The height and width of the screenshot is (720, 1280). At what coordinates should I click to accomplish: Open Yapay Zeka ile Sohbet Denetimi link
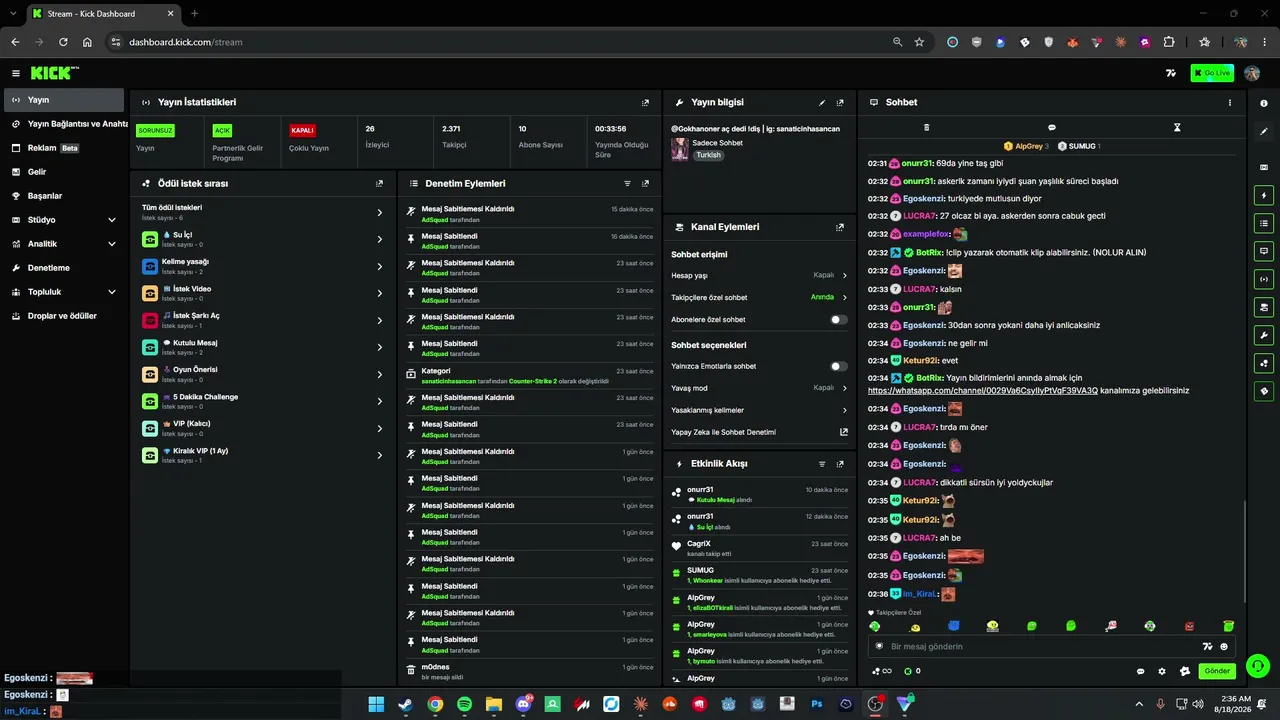759,432
